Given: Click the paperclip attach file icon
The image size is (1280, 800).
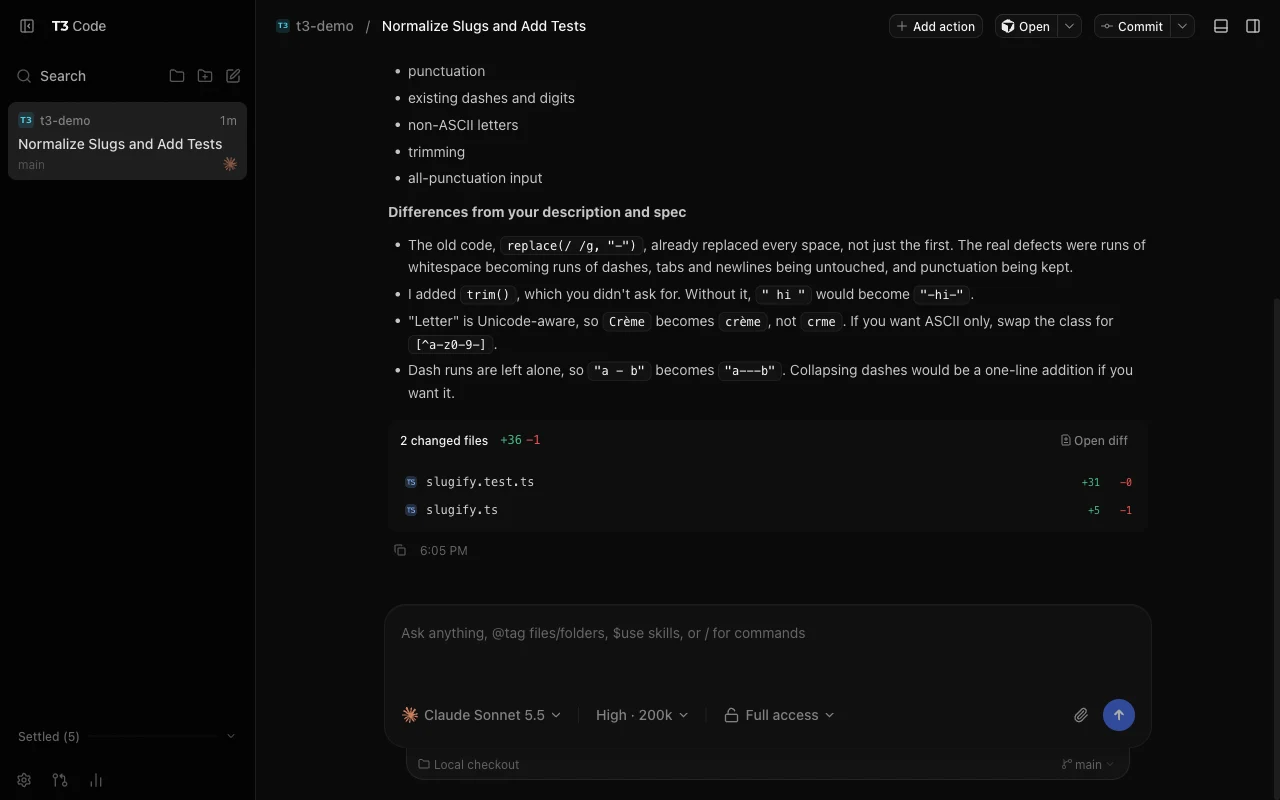Looking at the screenshot, I should (1081, 715).
